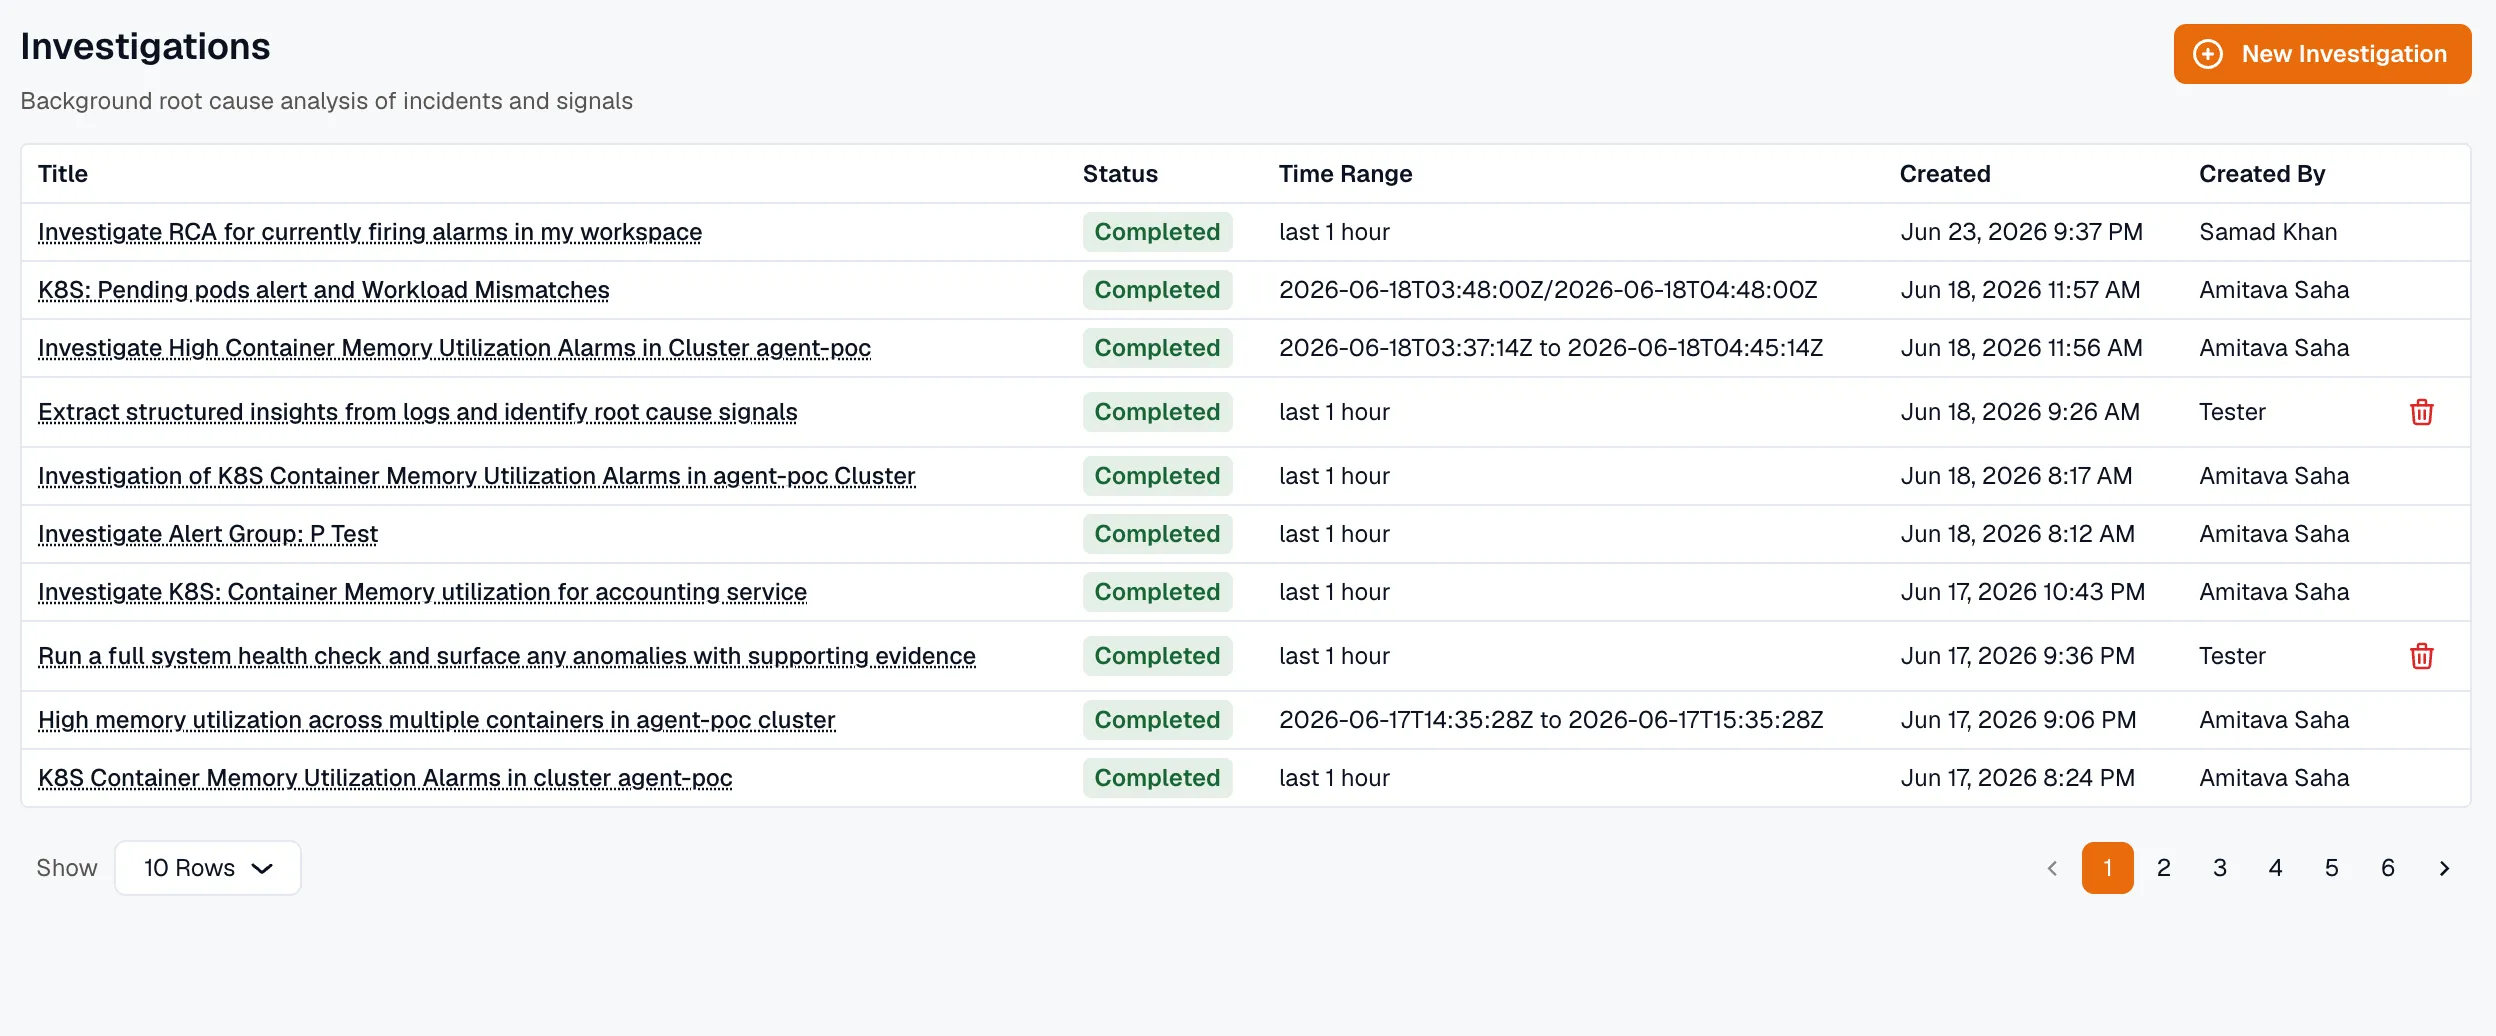Viewport: 2496px width, 1036px height.
Task: Open 'K8S: Pending pods alert and Workload Mismatches'
Action: (324, 290)
